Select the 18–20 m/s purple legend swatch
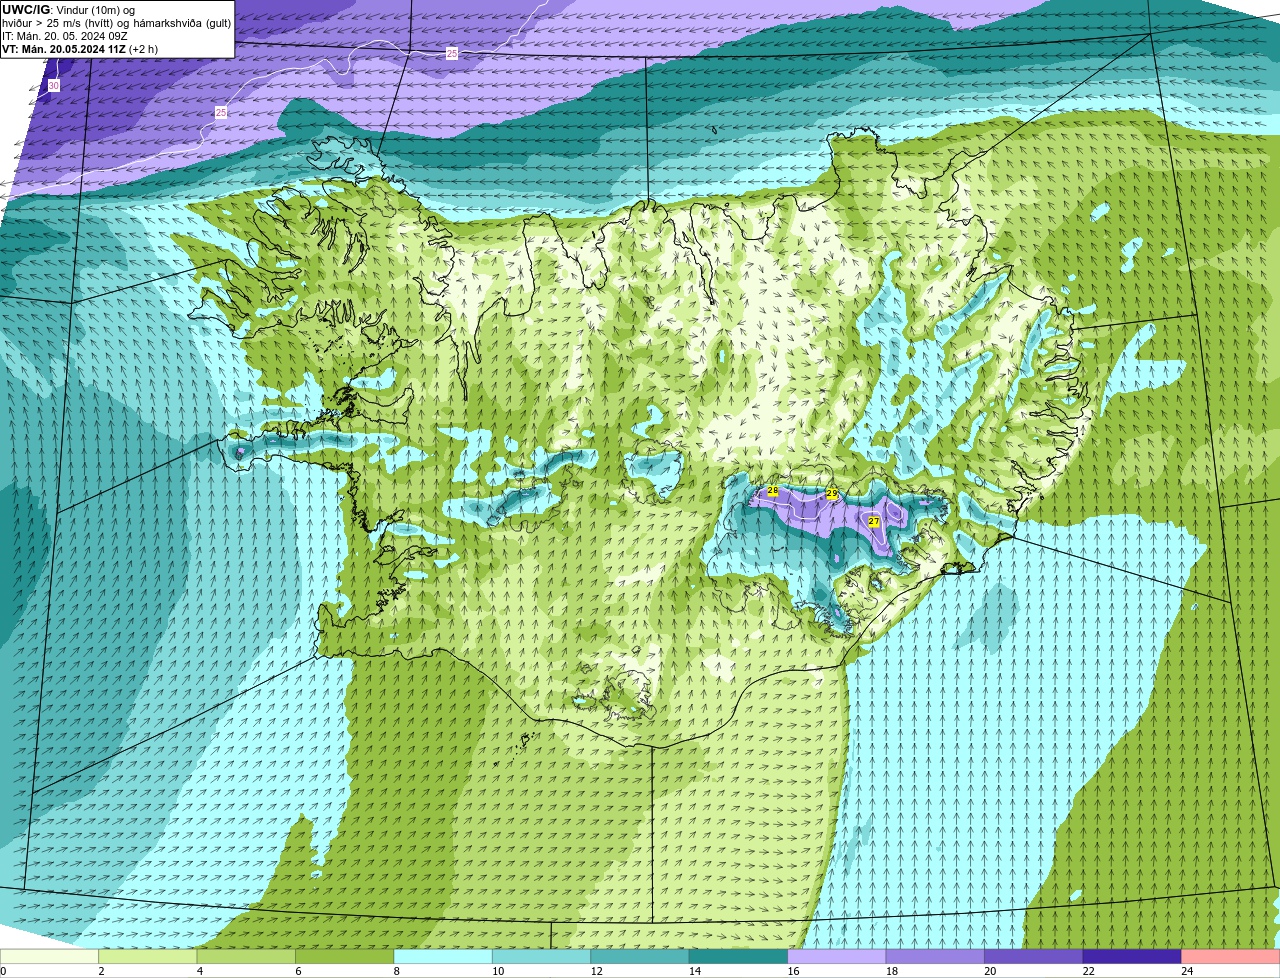This screenshot has width=1280, height=978. [935, 956]
